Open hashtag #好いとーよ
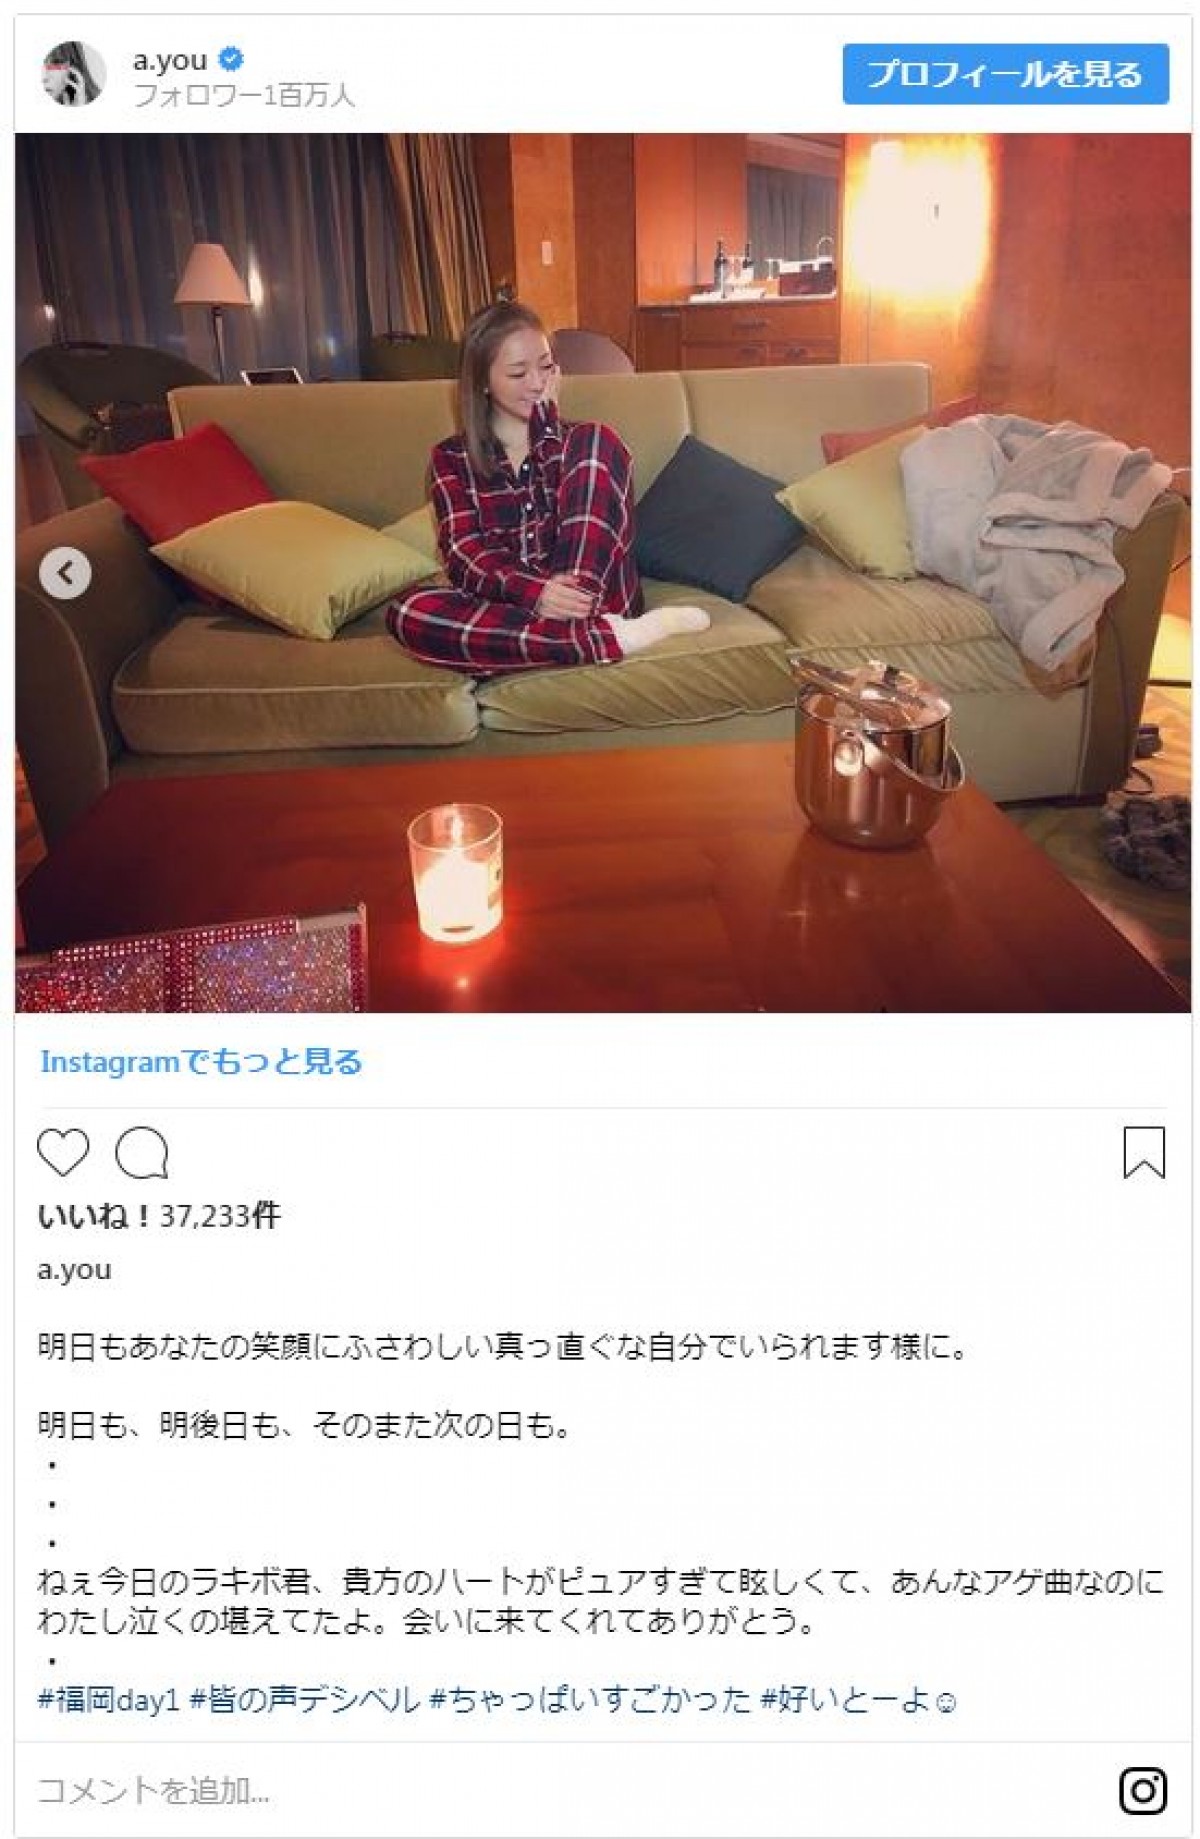 (x=858, y=1701)
